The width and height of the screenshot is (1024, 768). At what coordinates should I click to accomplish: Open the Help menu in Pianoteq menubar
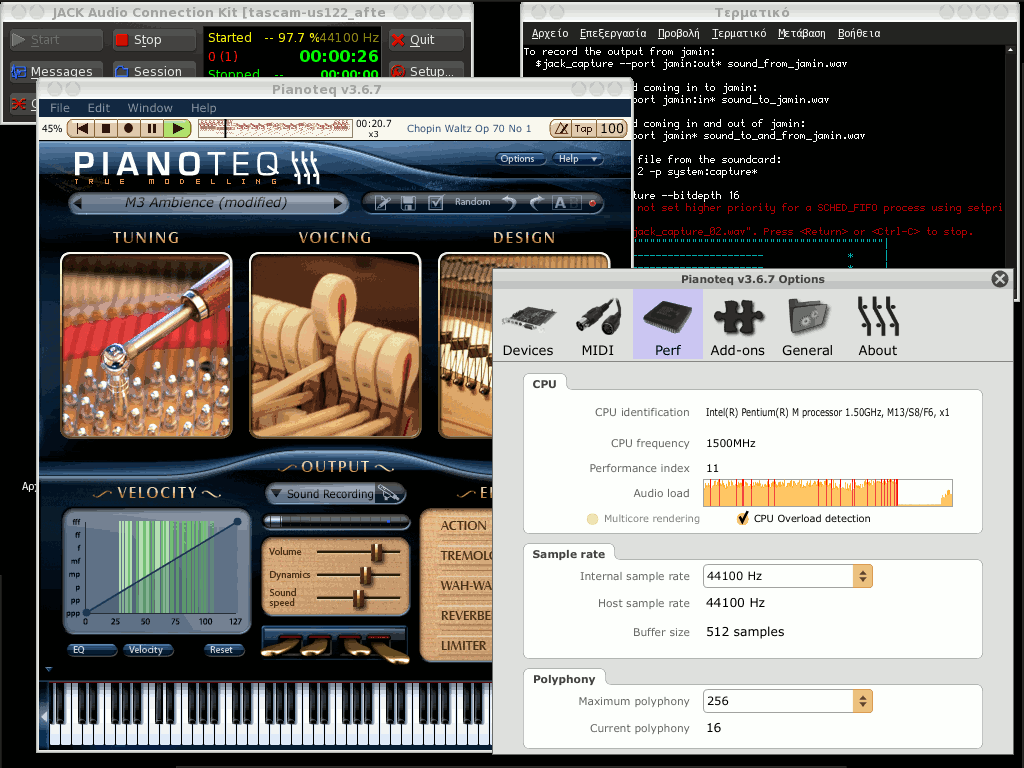tap(203, 108)
